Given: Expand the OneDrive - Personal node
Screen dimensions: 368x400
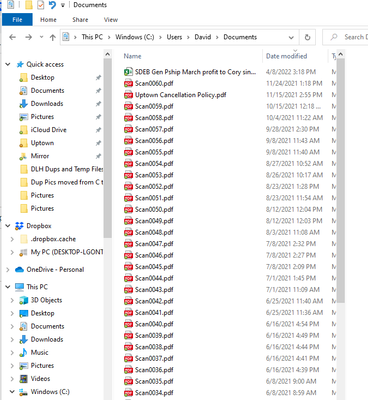Looking at the screenshot, I should pyautogui.click(x=8, y=269).
